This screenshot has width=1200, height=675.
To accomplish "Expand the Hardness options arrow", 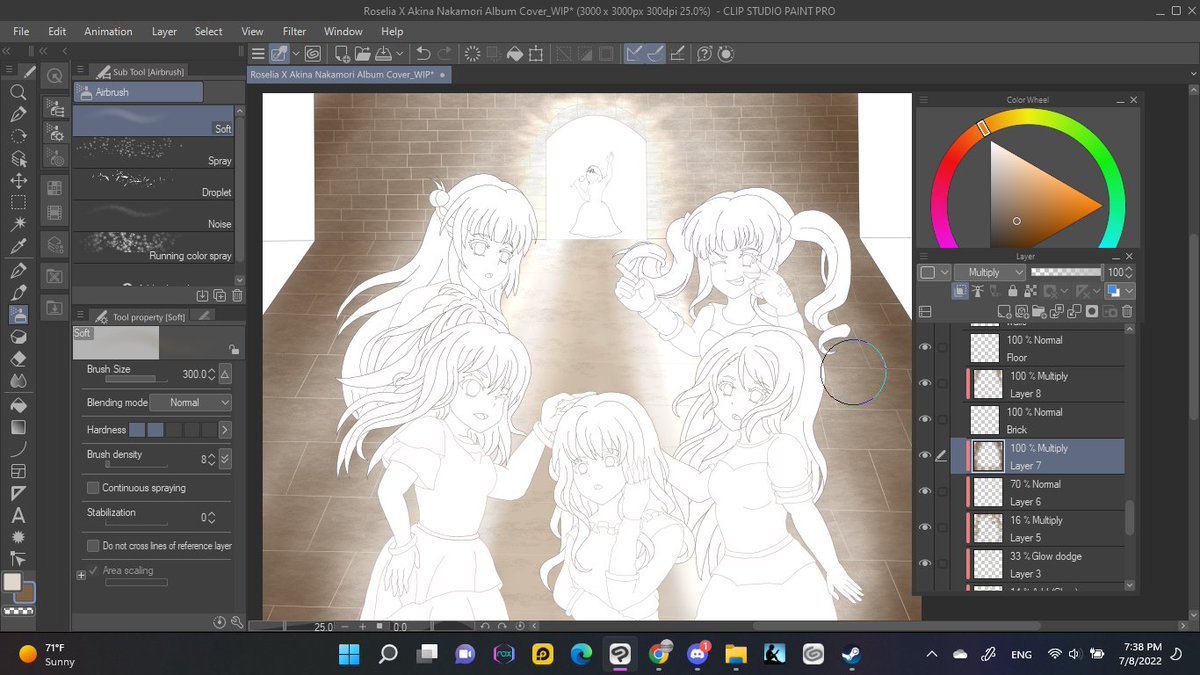I will click(x=225, y=430).
